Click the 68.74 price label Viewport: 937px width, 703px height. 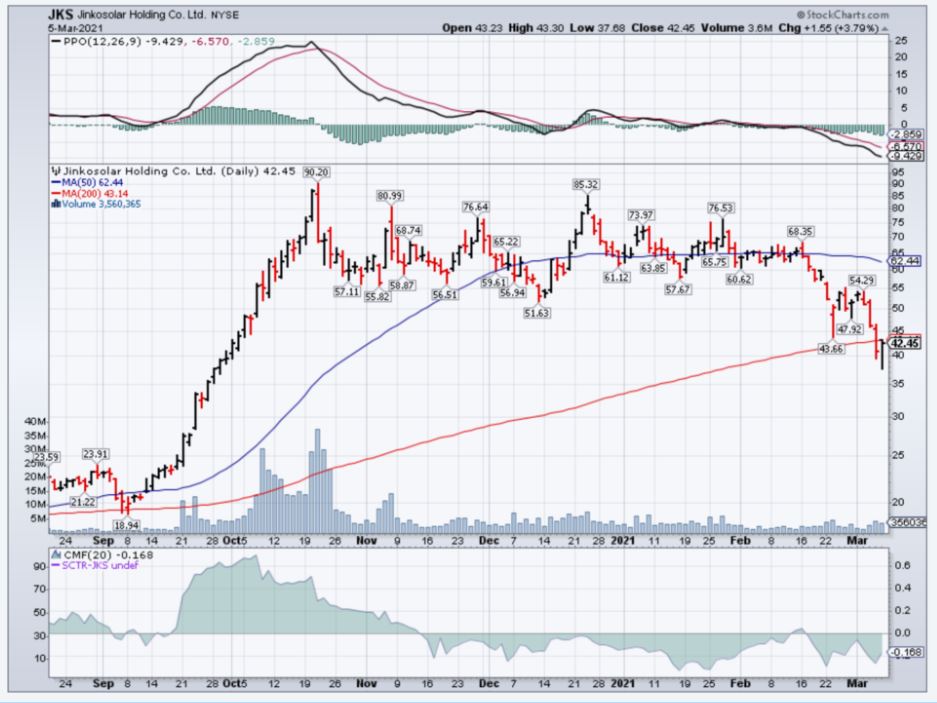pos(409,230)
